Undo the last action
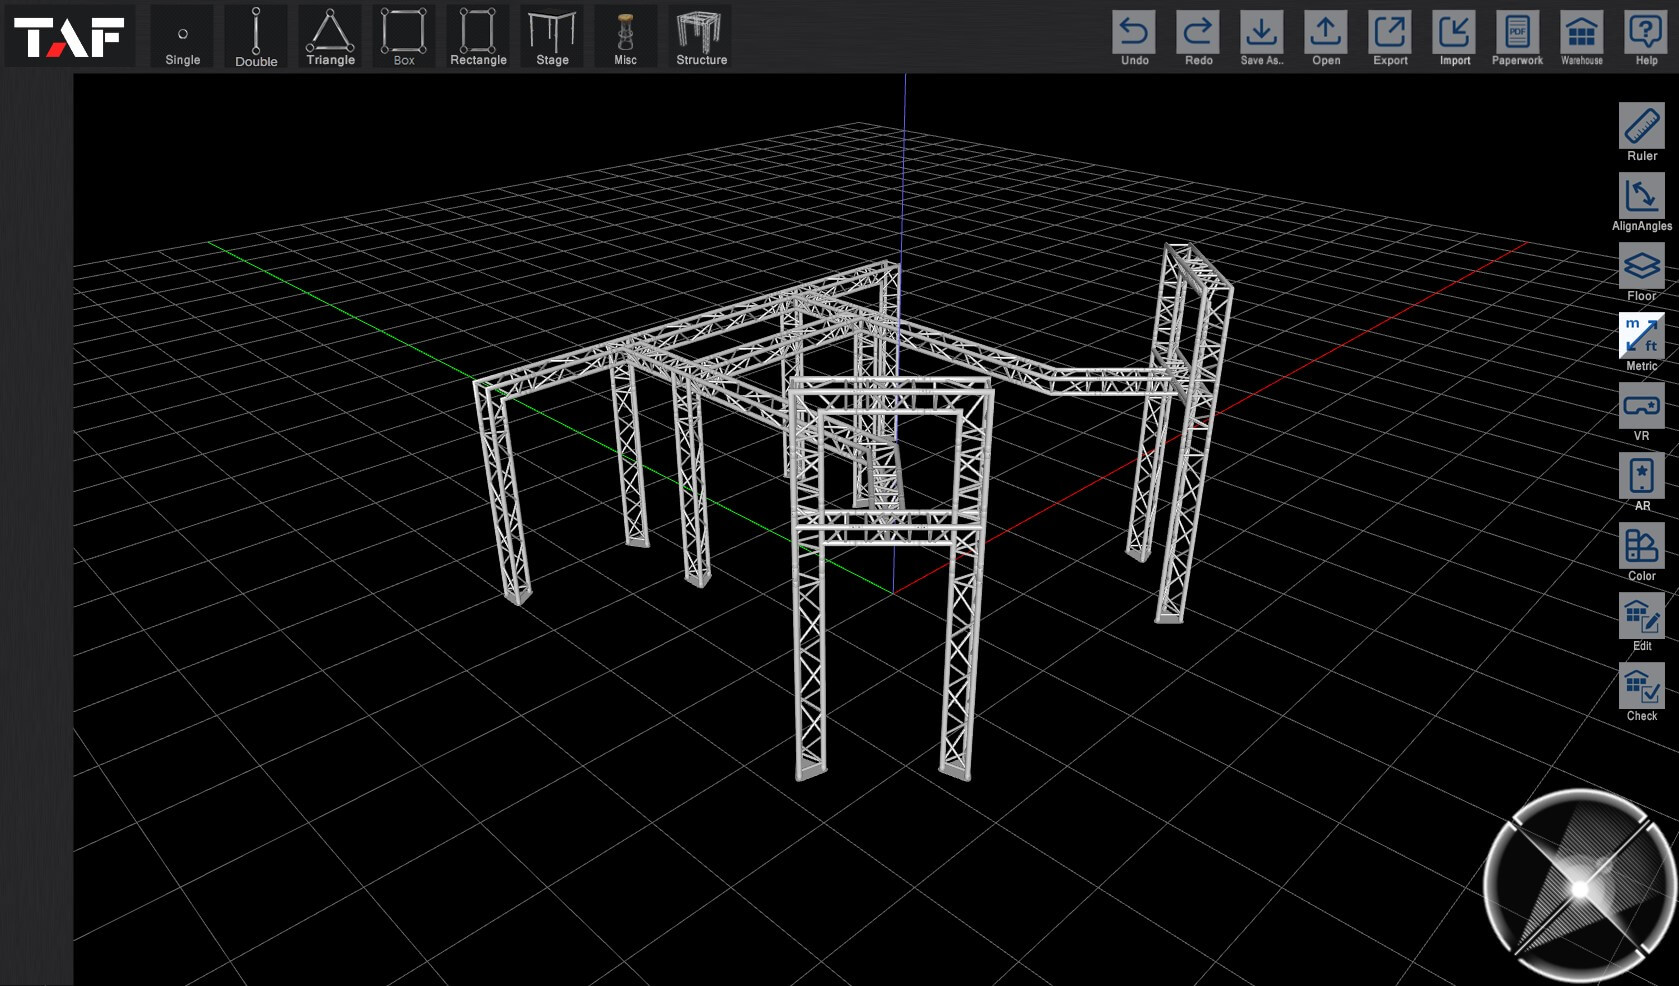 (1134, 39)
